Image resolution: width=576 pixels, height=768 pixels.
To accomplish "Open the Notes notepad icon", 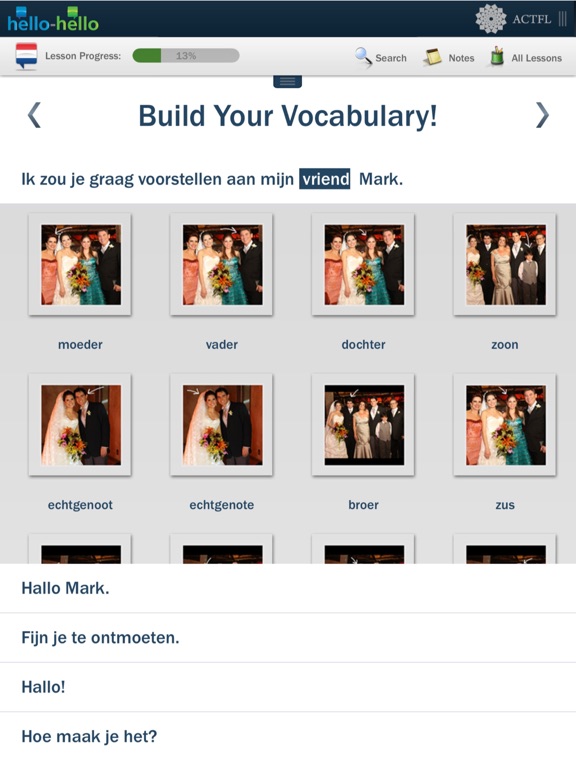I will (x=432, y=57).
